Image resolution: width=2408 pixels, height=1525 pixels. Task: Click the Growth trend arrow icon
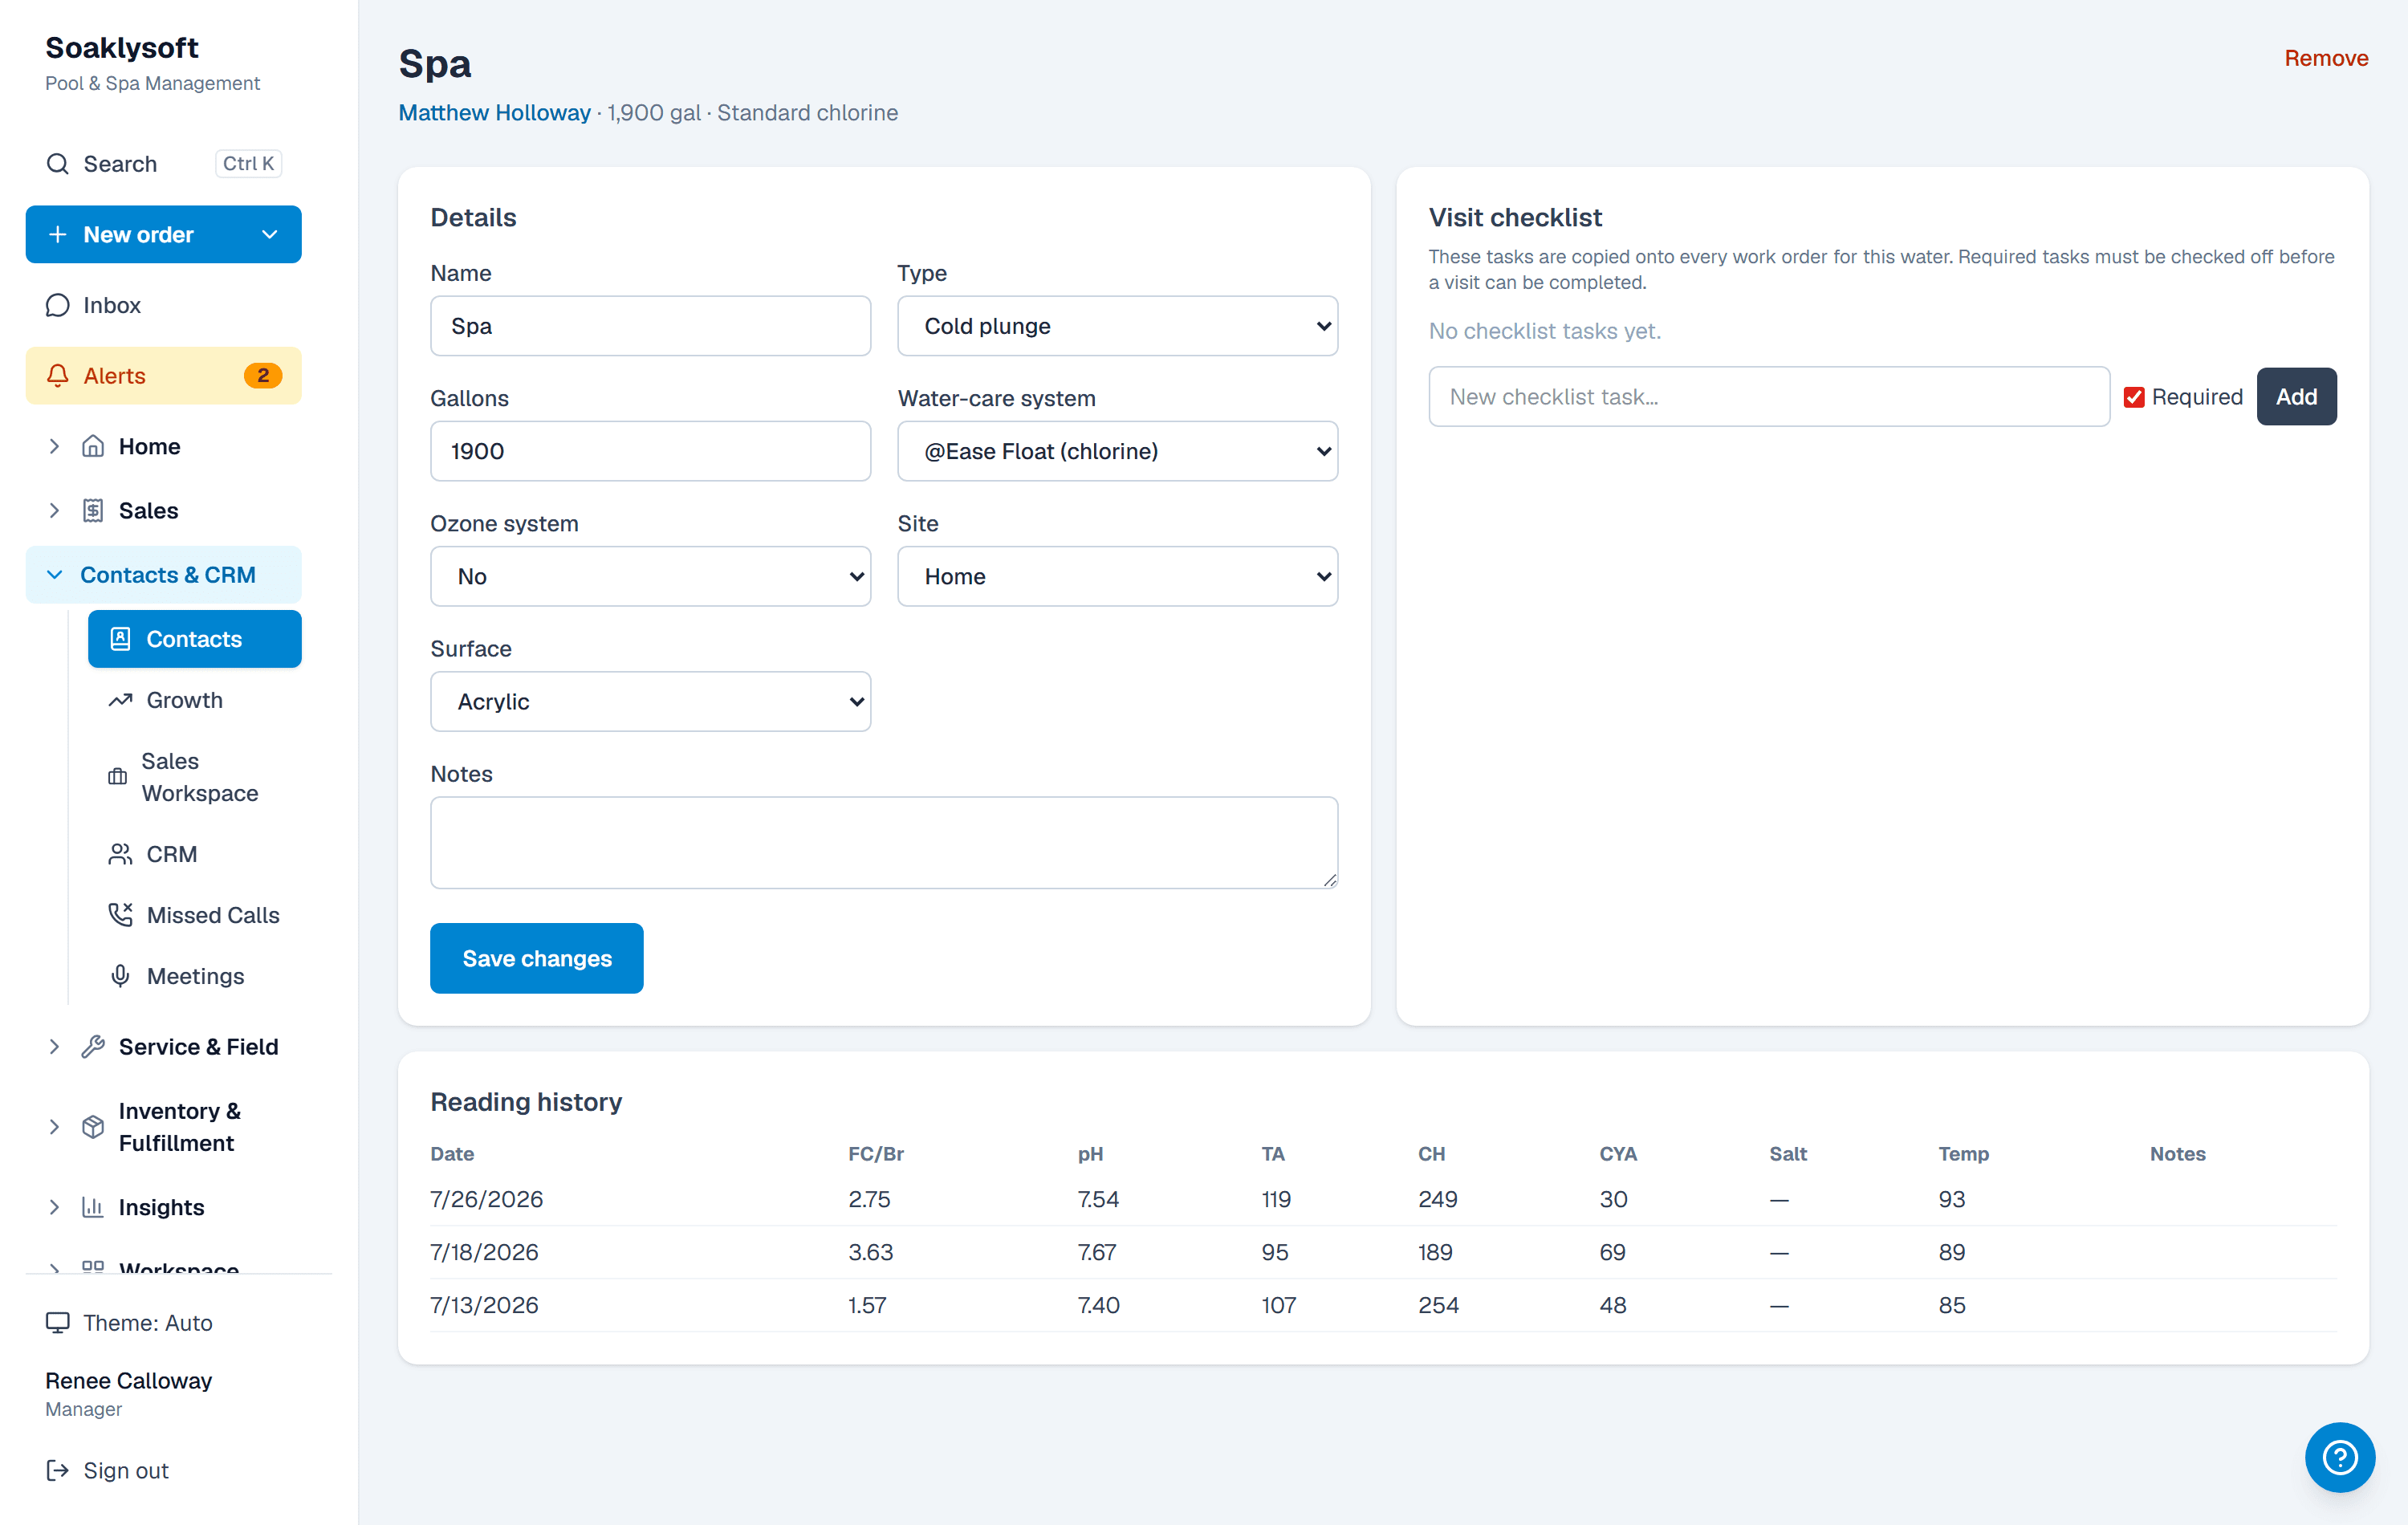(120, 700)
